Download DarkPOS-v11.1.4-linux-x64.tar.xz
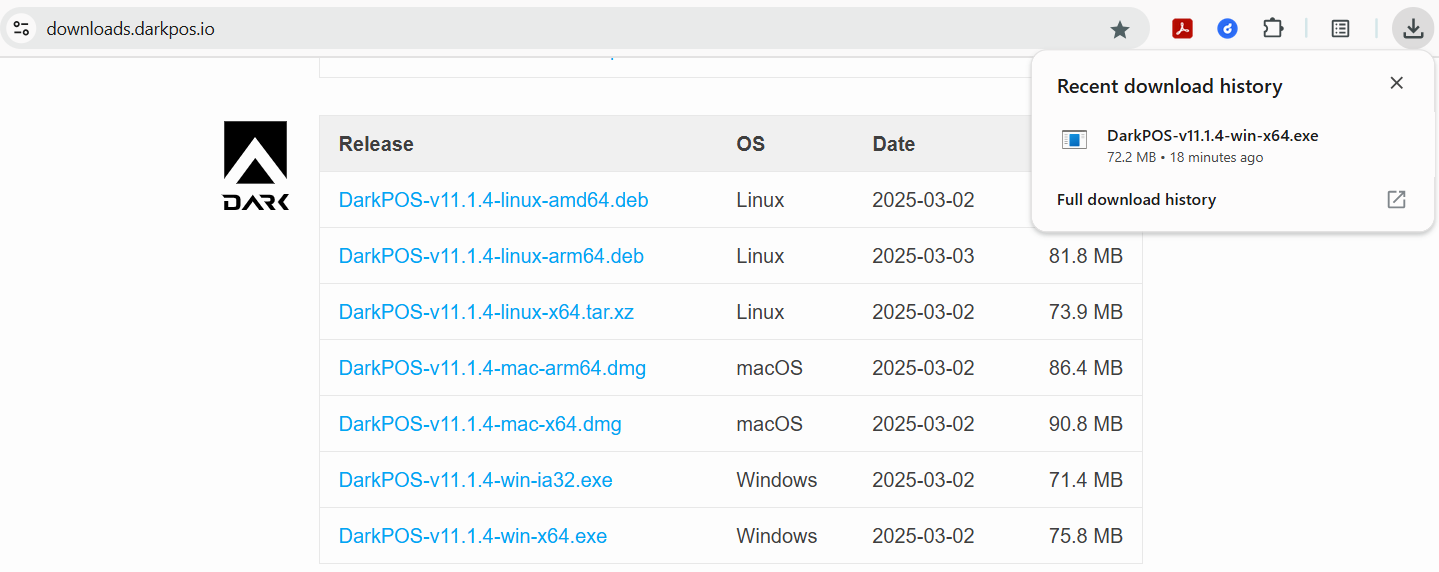The image size is (1439, 572). coord(486,312)
